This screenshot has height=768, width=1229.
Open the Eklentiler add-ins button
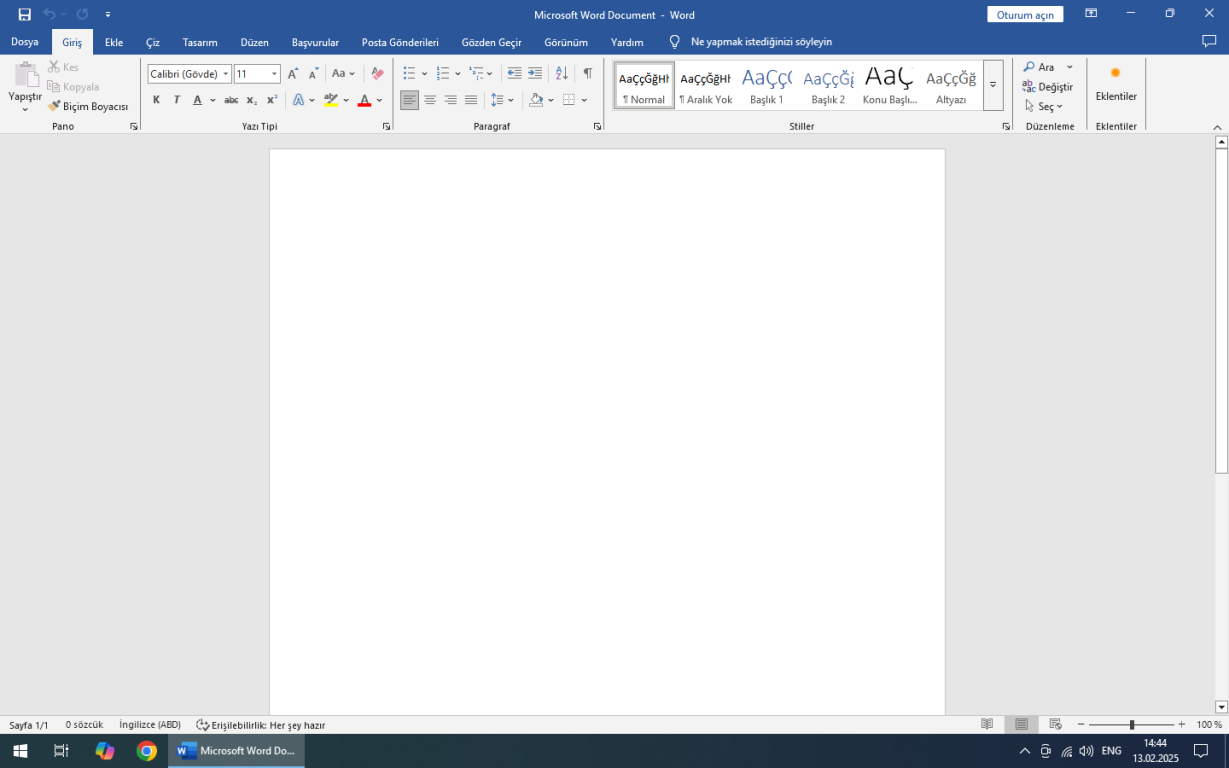1116,86
